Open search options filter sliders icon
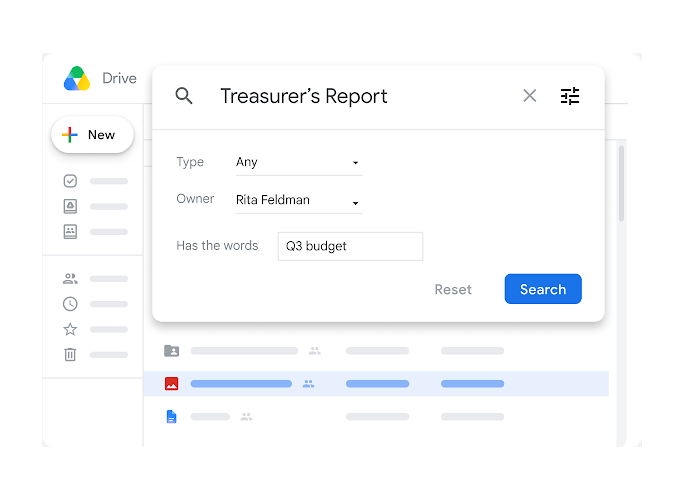Viewport: 684px width, 500px height. (x=570, y=96)
